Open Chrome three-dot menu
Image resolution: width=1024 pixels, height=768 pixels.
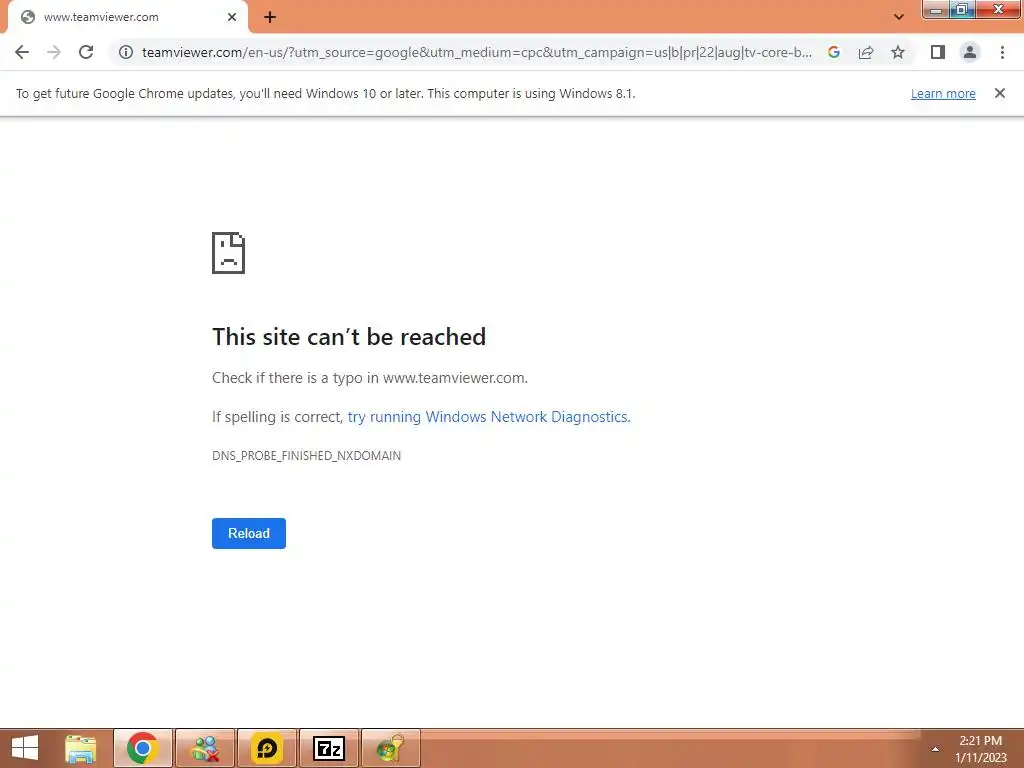pos(1002,52)
